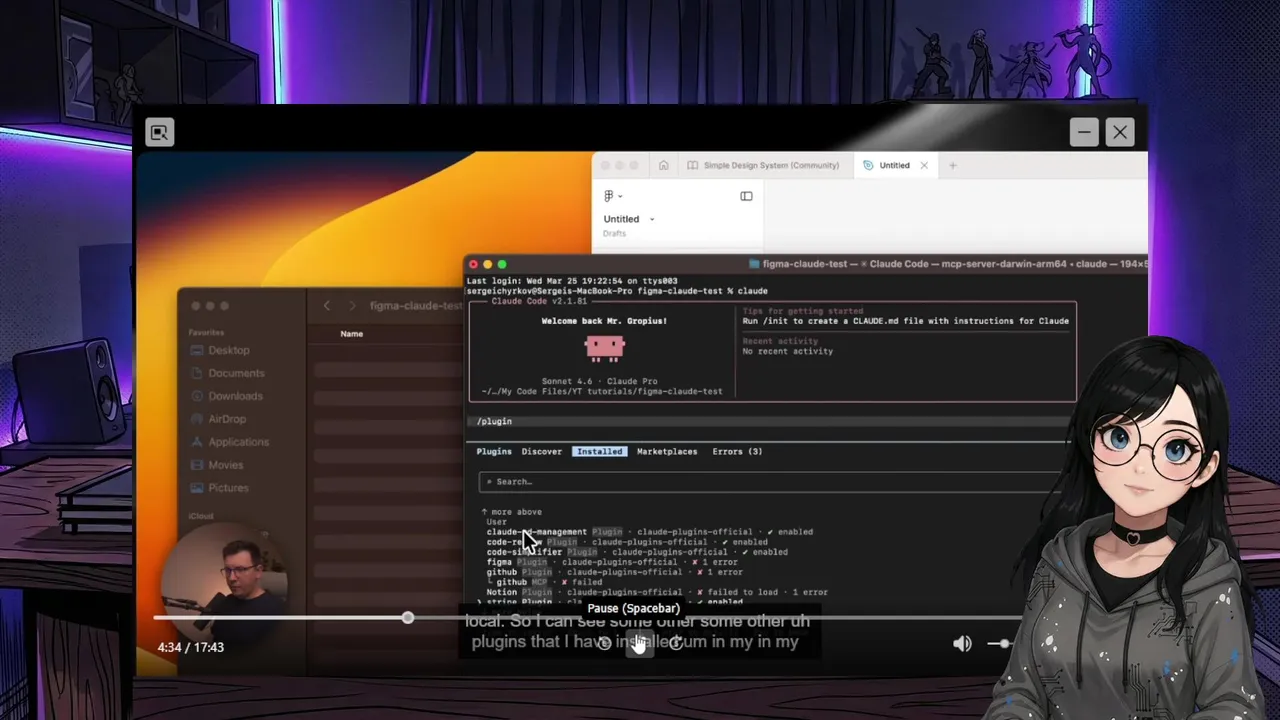
Task: Open Applications in Finder sidebar
Action: coord(230,442)
